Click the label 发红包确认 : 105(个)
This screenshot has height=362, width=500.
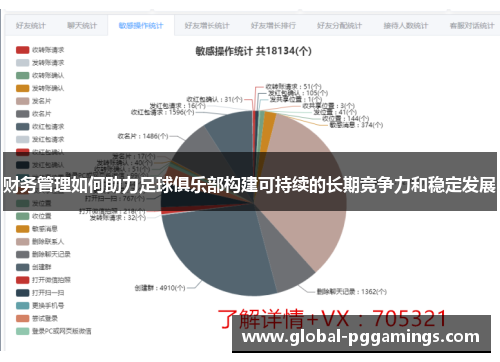(x=298, y=93)
